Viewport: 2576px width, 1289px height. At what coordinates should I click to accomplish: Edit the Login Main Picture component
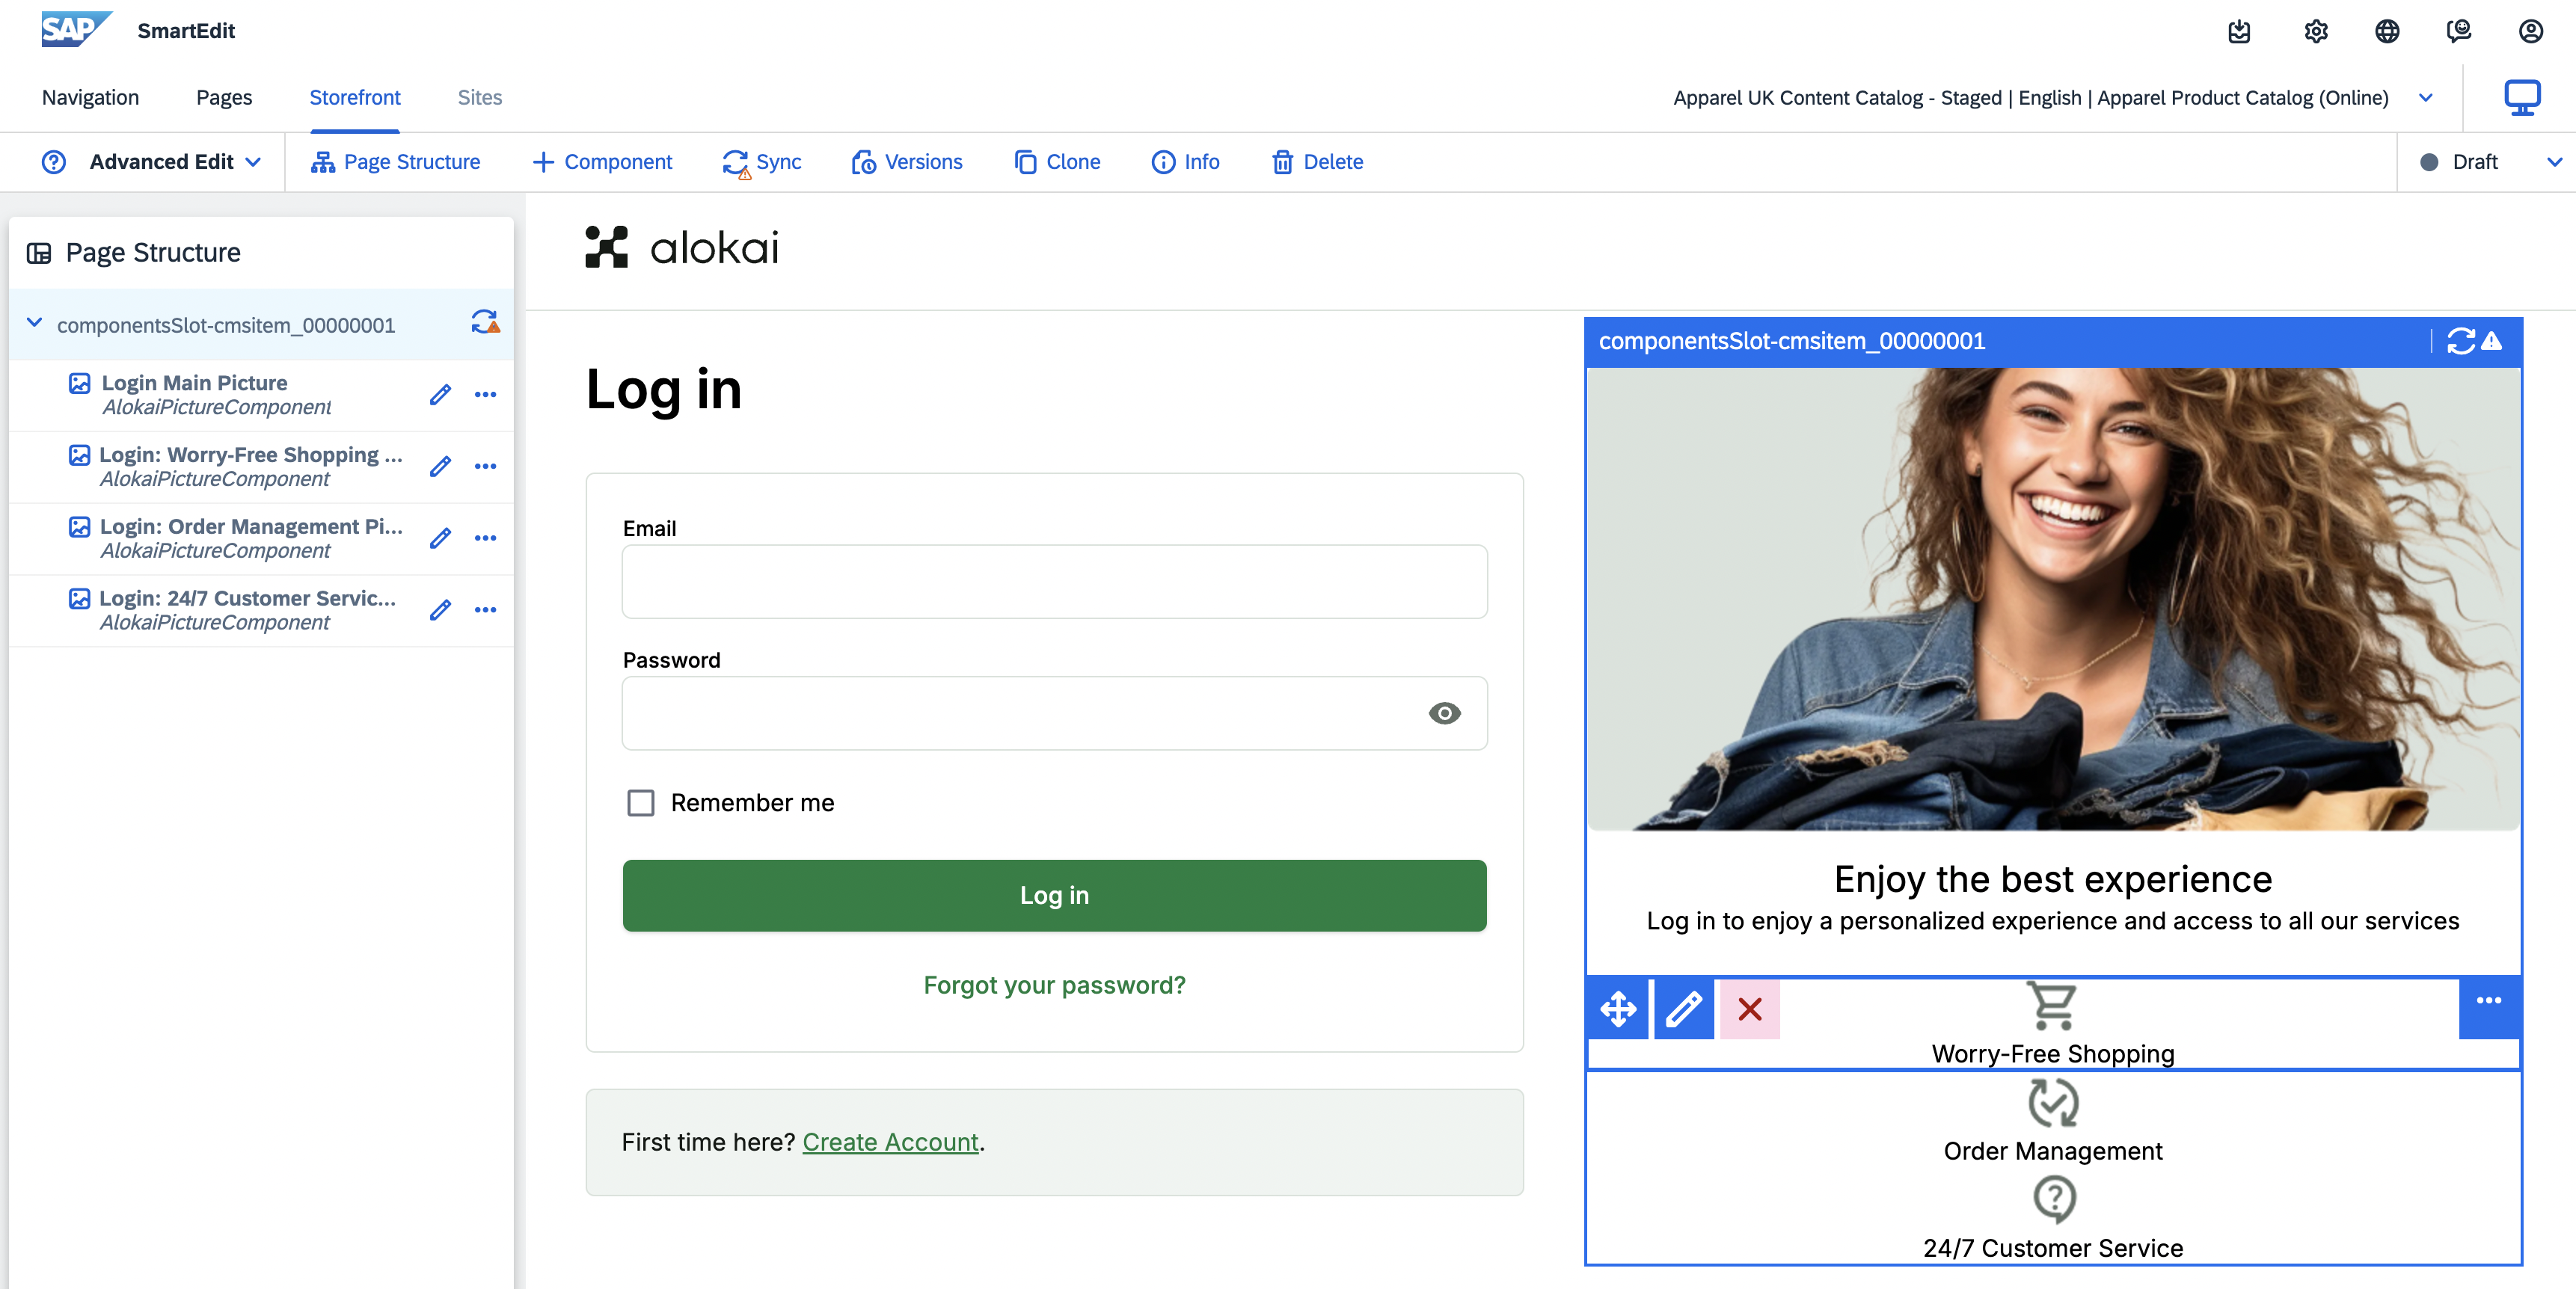click(440, 395)
